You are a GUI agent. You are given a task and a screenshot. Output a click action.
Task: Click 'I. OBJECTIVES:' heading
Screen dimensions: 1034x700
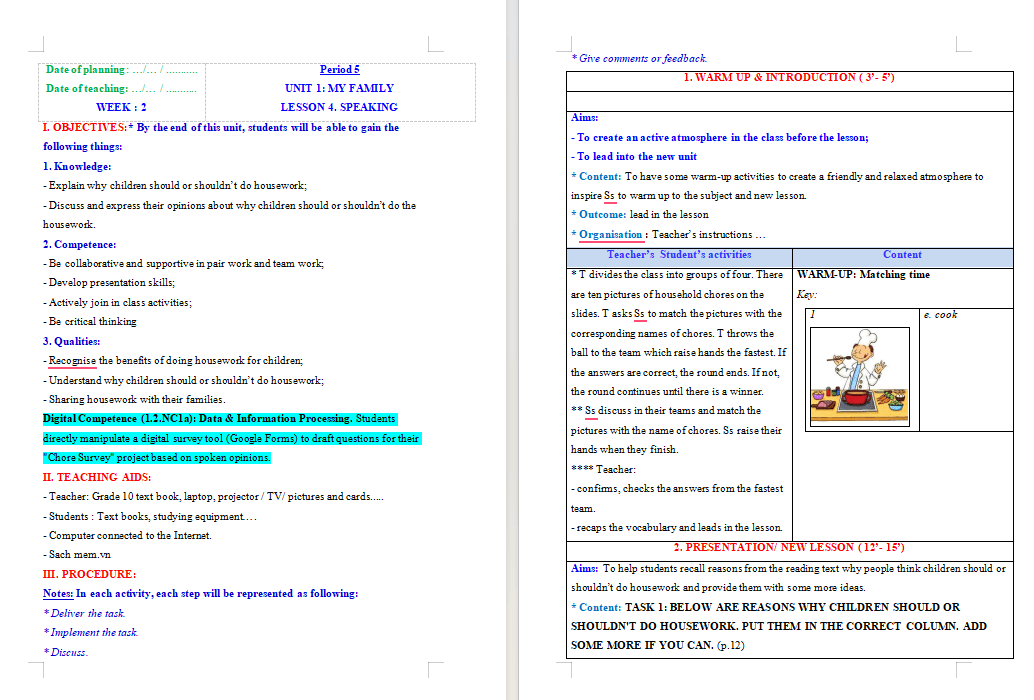[84, 127]
